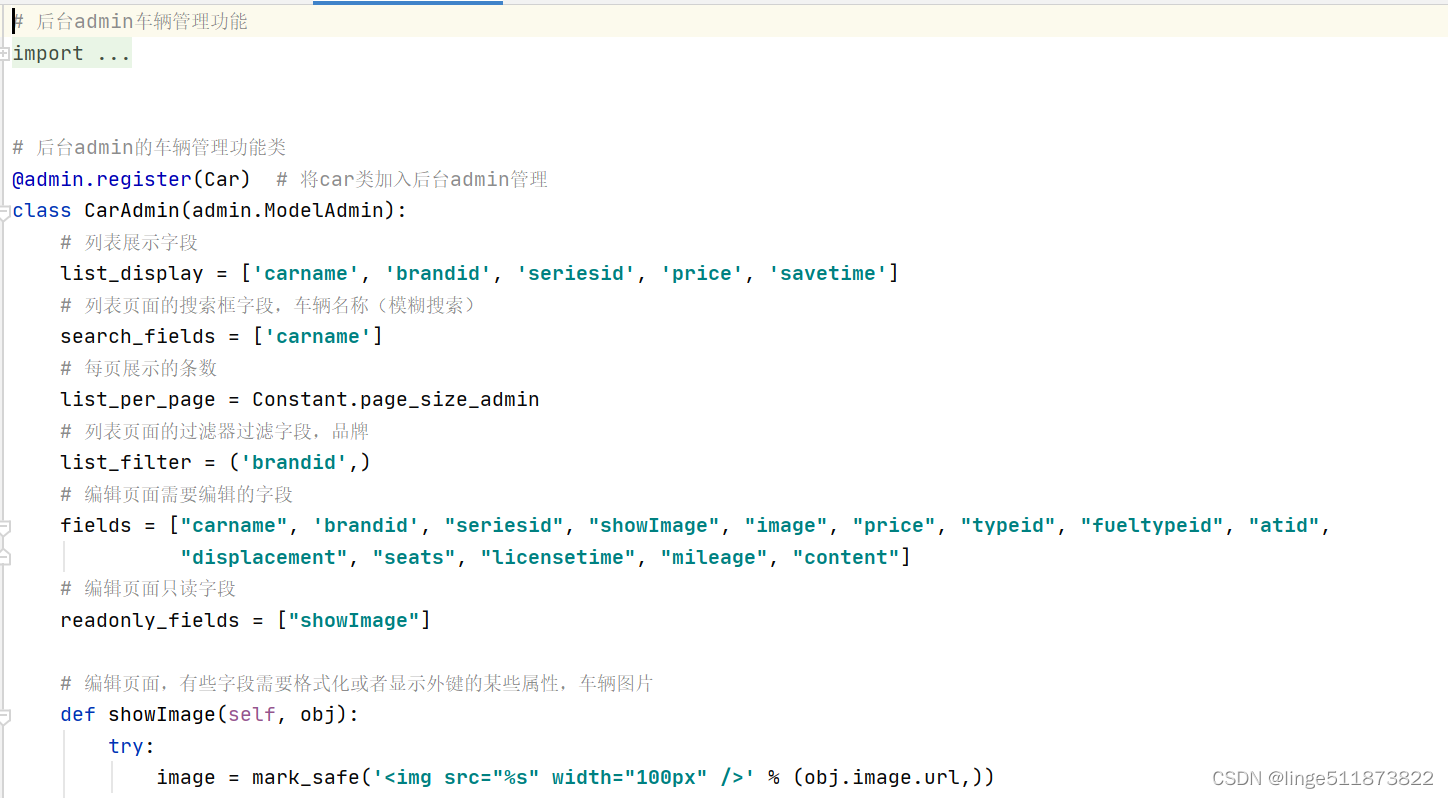
Task: Click 'showImage' in the def line
Action: tap(162, 715)
